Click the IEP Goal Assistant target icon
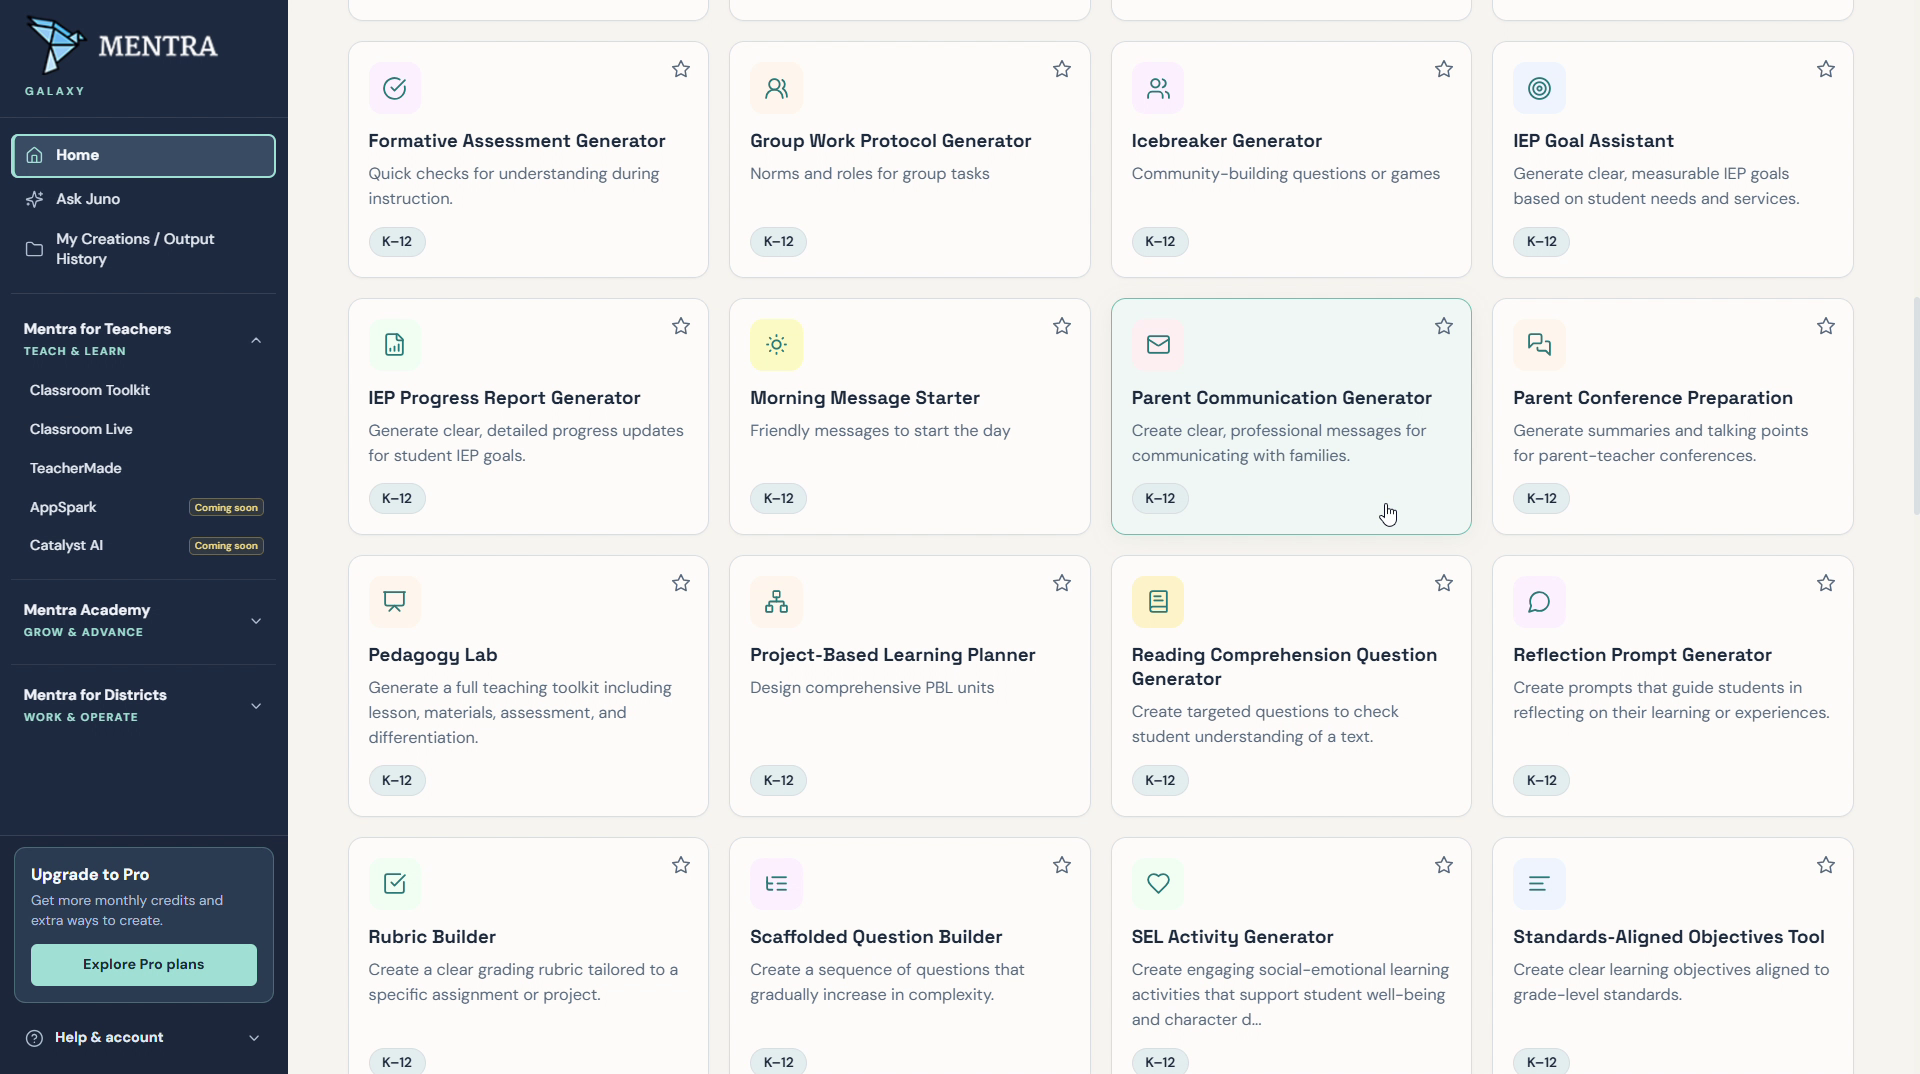Viewport: 1920px width, 1074px height. pos(1539,88)
